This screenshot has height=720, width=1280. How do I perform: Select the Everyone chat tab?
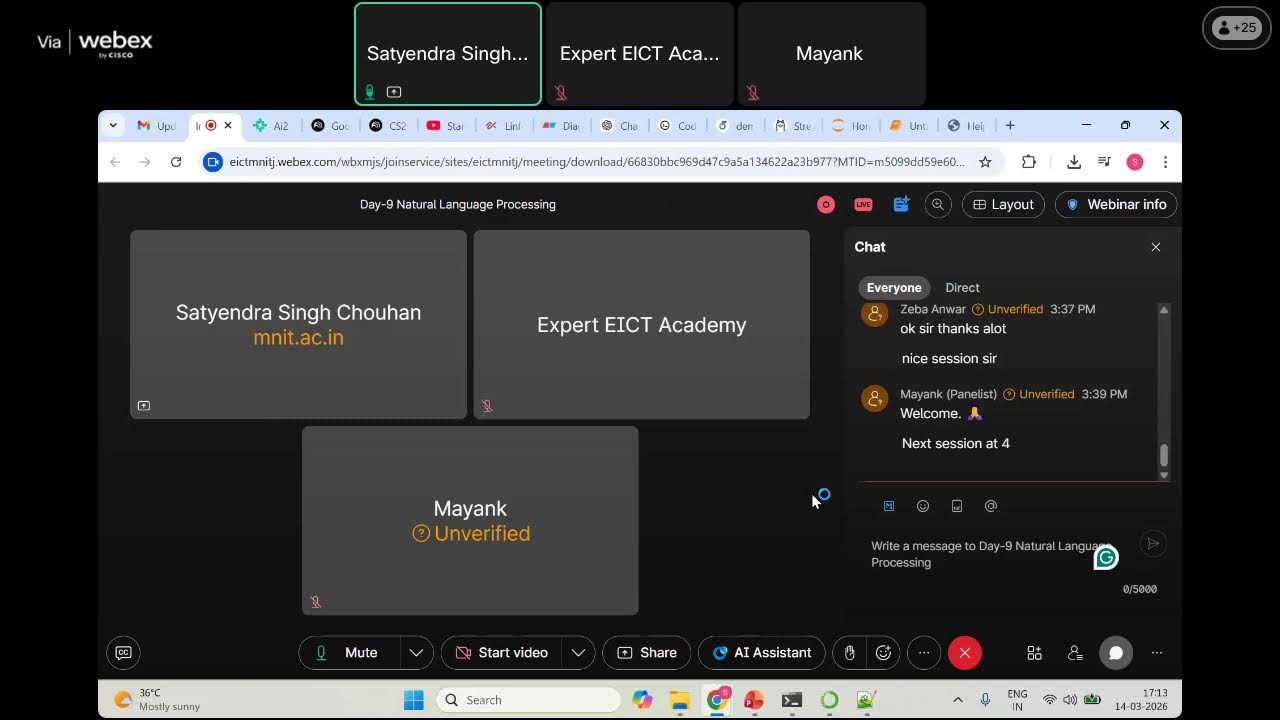coord(894,287)
